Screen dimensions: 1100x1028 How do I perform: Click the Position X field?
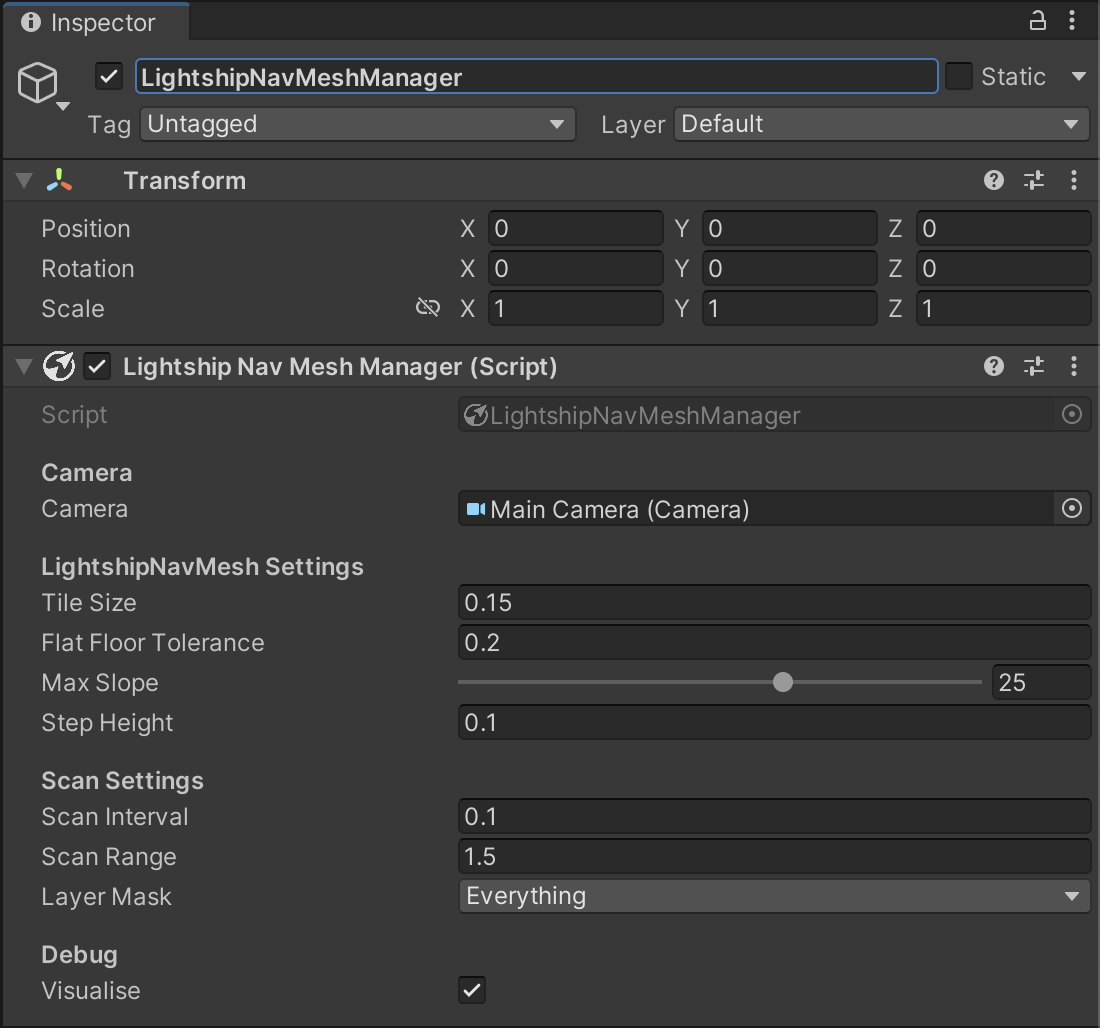click(575, 228)
